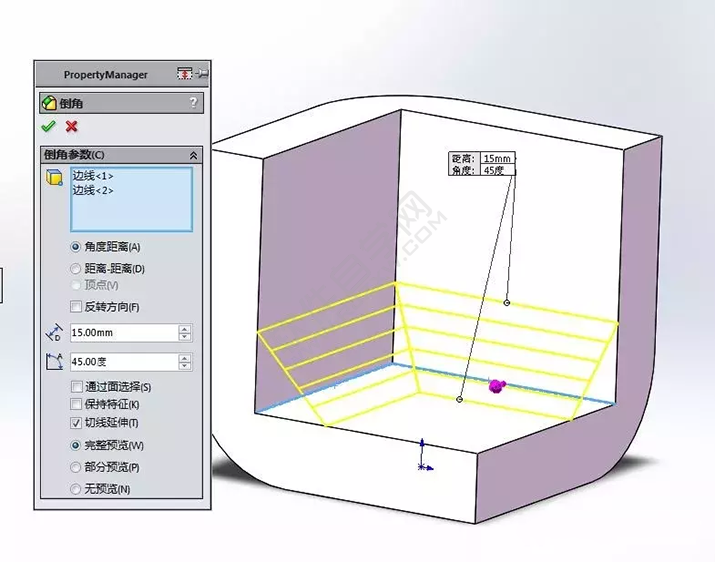Enable 反转方向(F) checkbox
715x562 pixels.
(76, 307)
